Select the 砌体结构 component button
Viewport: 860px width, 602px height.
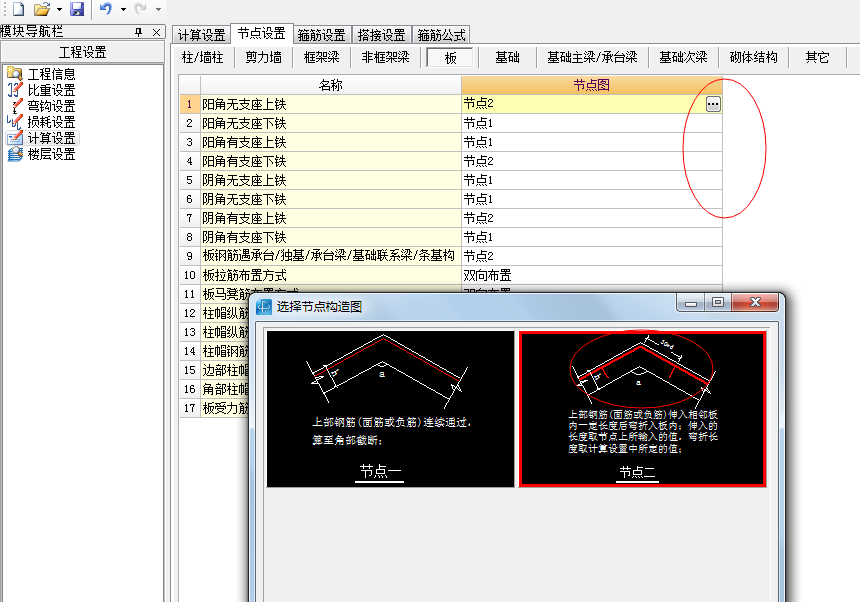753,57
